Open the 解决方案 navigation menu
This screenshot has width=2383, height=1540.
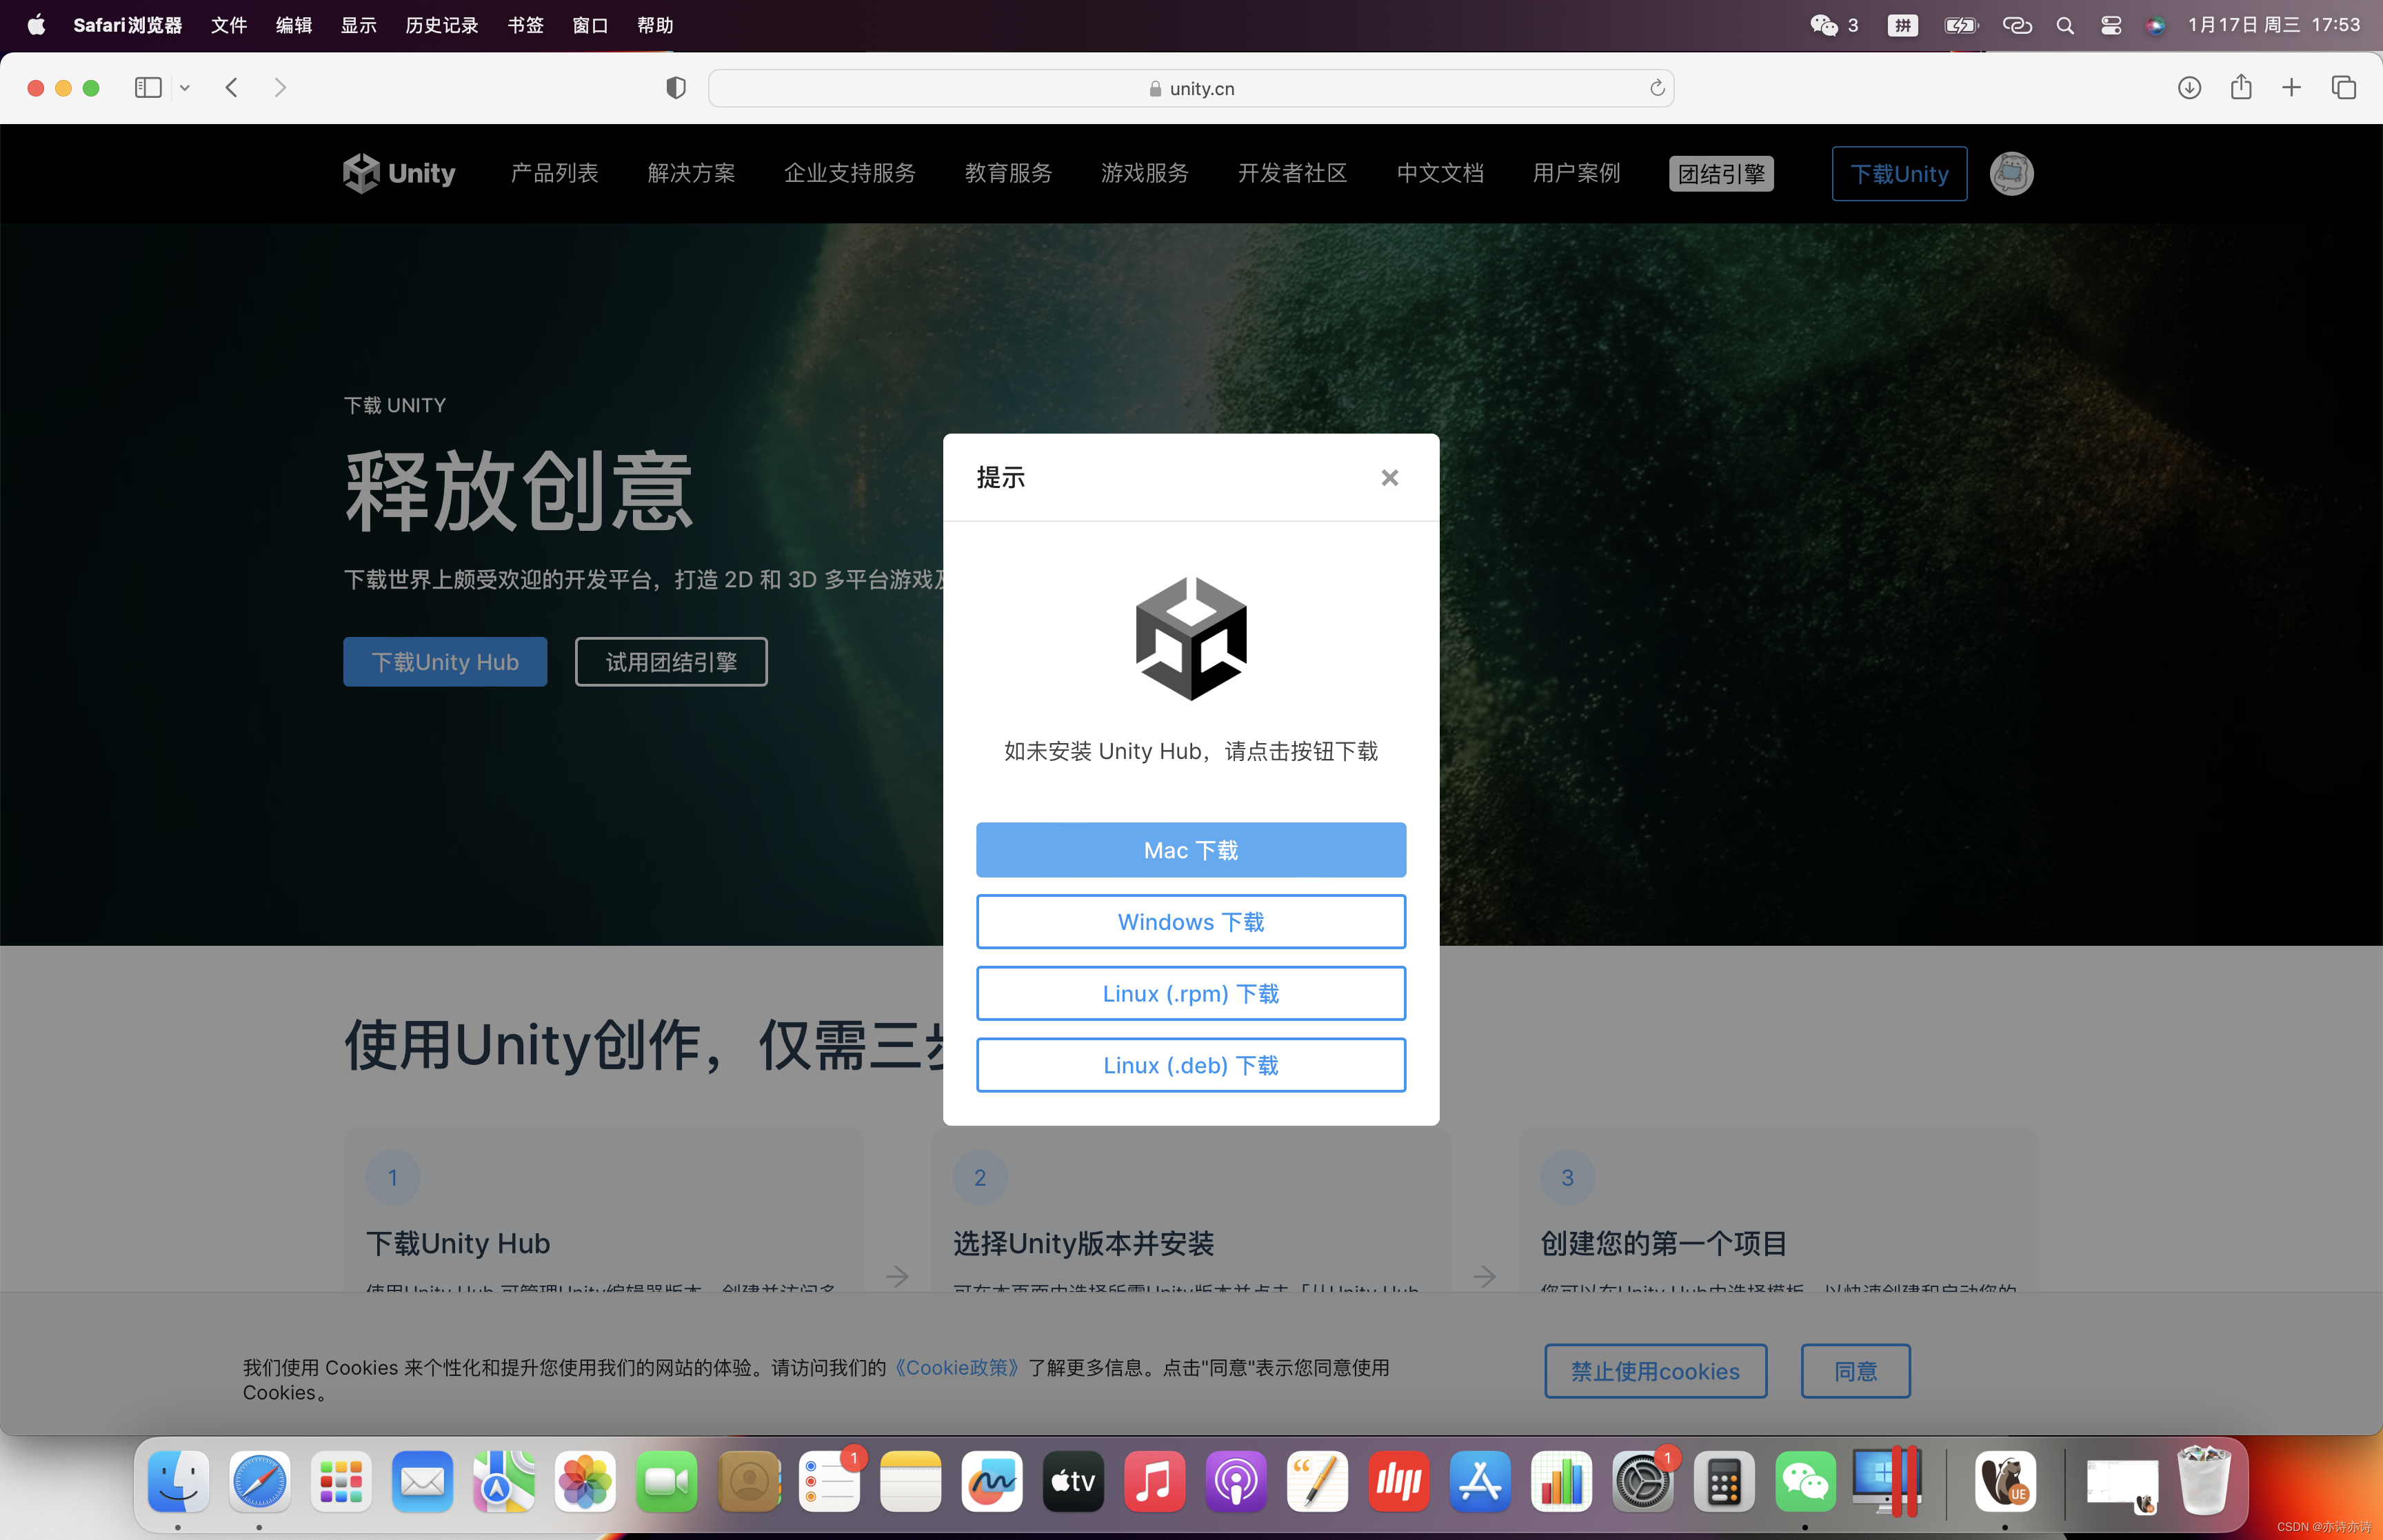691,173
